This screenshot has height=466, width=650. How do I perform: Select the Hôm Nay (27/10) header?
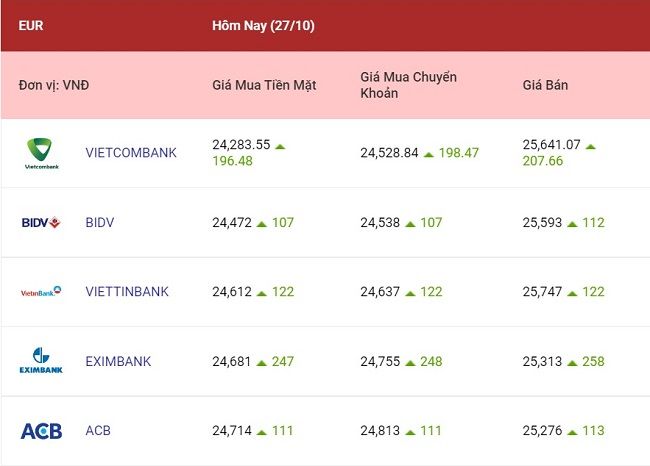(x=263, y=26)
